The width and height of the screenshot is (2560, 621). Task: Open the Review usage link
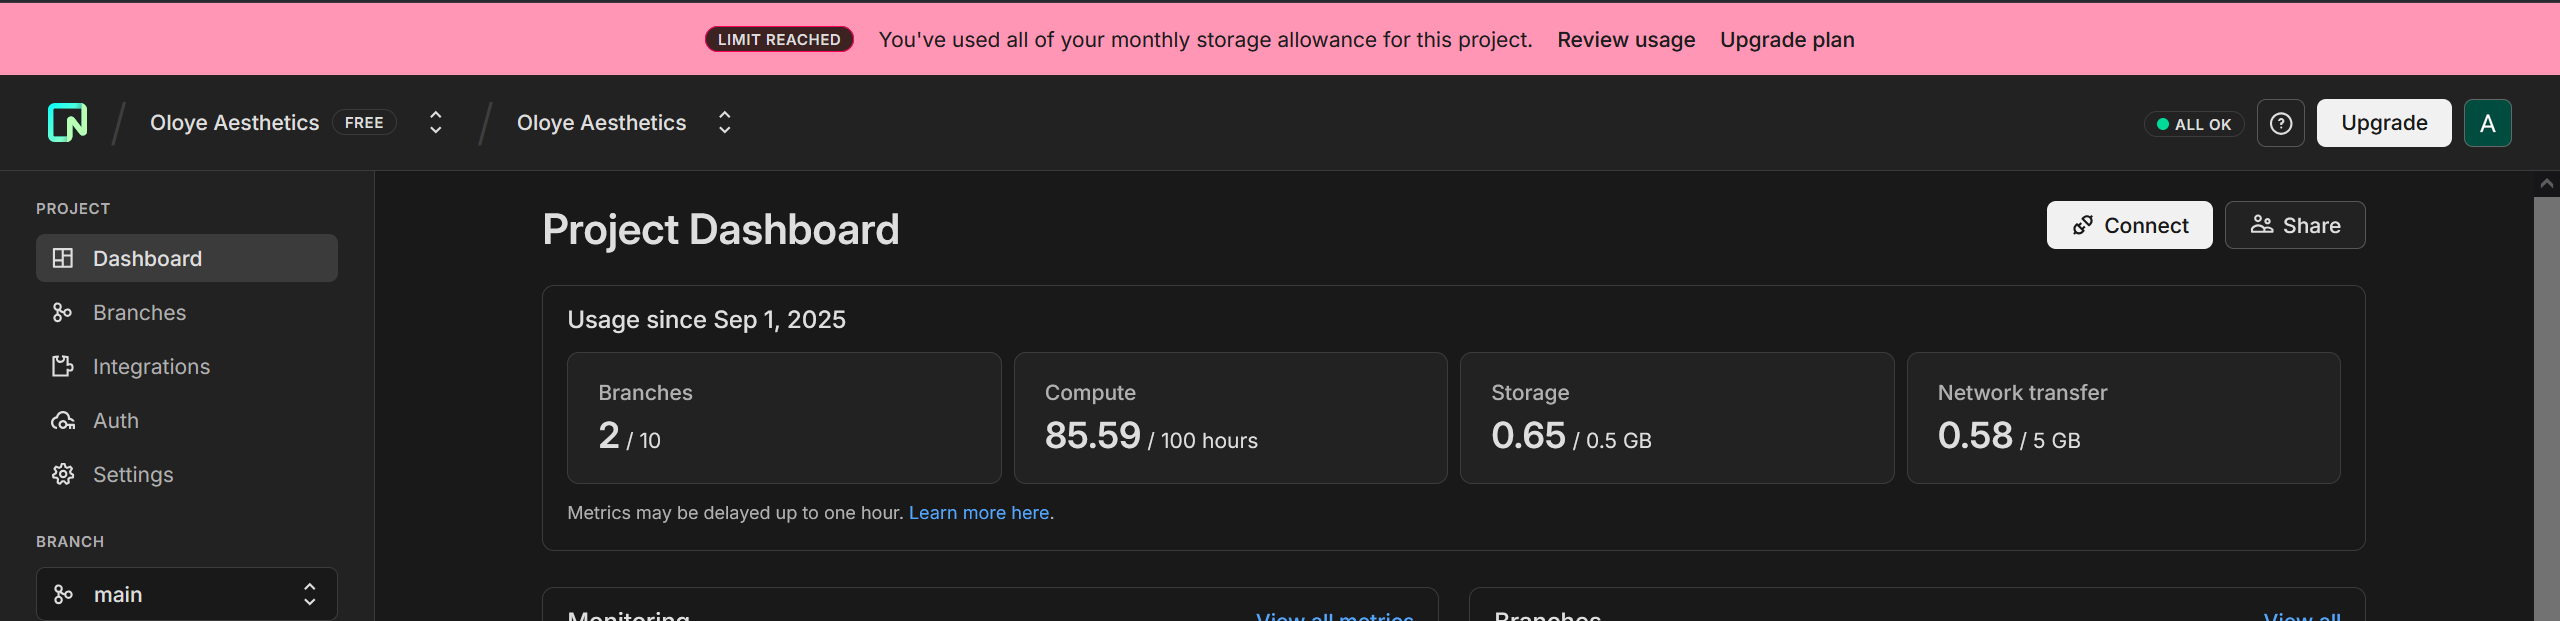point(1626,40)
